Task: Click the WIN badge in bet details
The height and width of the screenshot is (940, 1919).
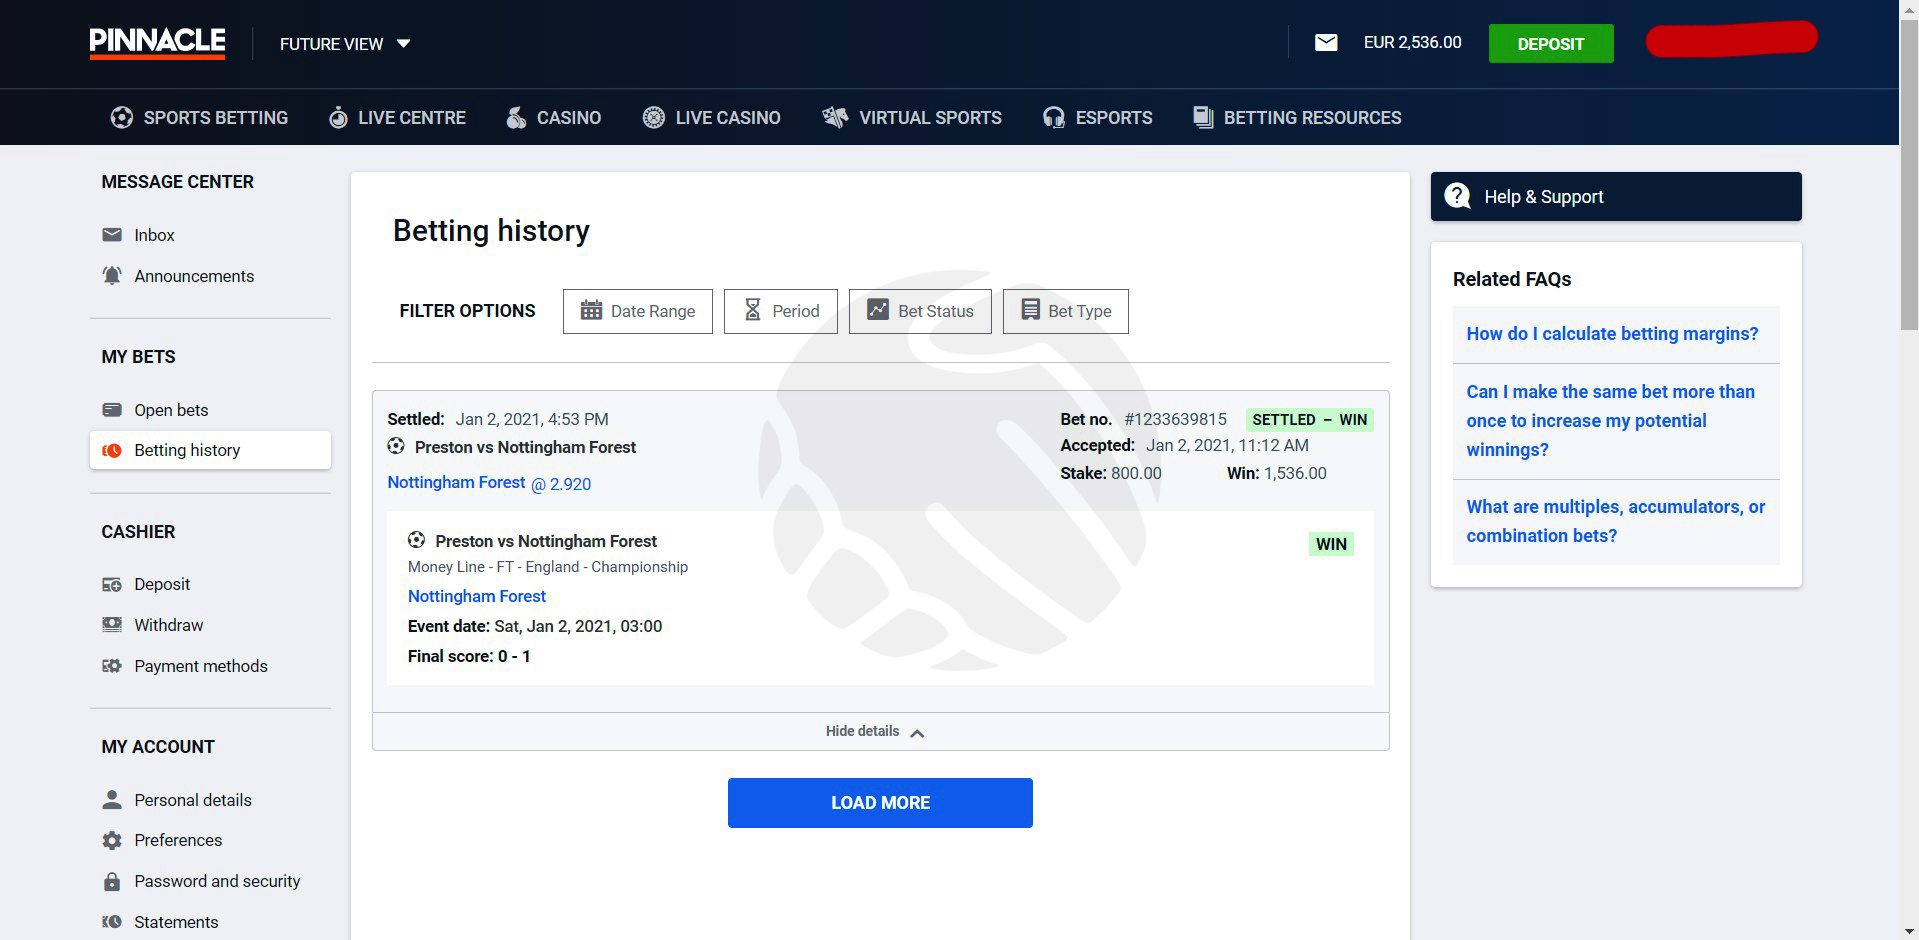Action: pos(1331,544)
